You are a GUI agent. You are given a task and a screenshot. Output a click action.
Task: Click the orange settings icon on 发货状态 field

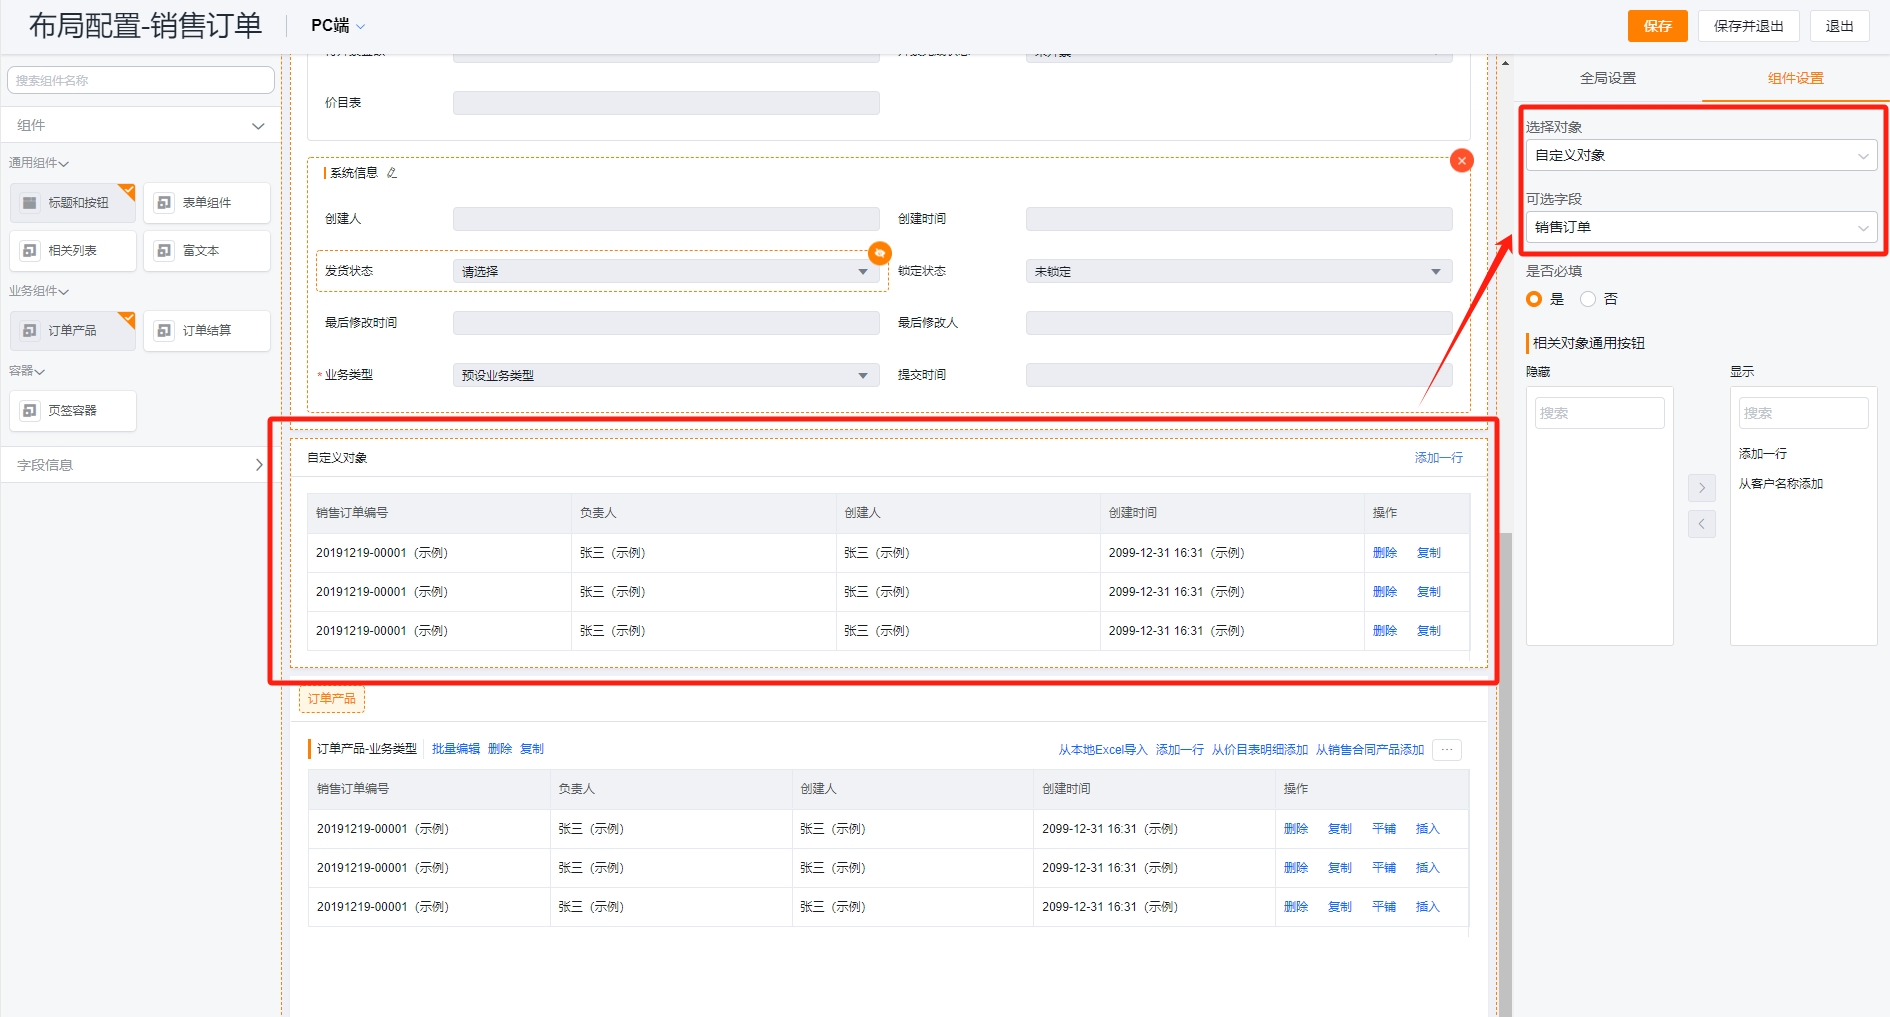pos(879,253)
